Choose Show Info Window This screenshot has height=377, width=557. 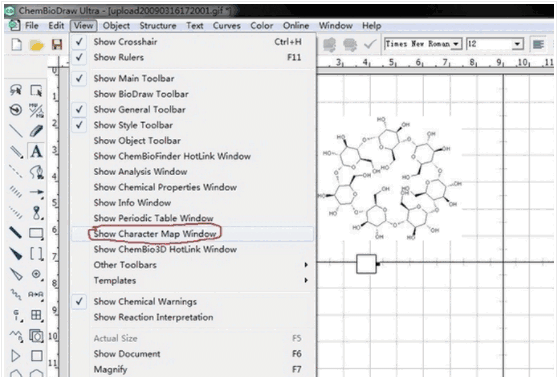coord(193,203)
